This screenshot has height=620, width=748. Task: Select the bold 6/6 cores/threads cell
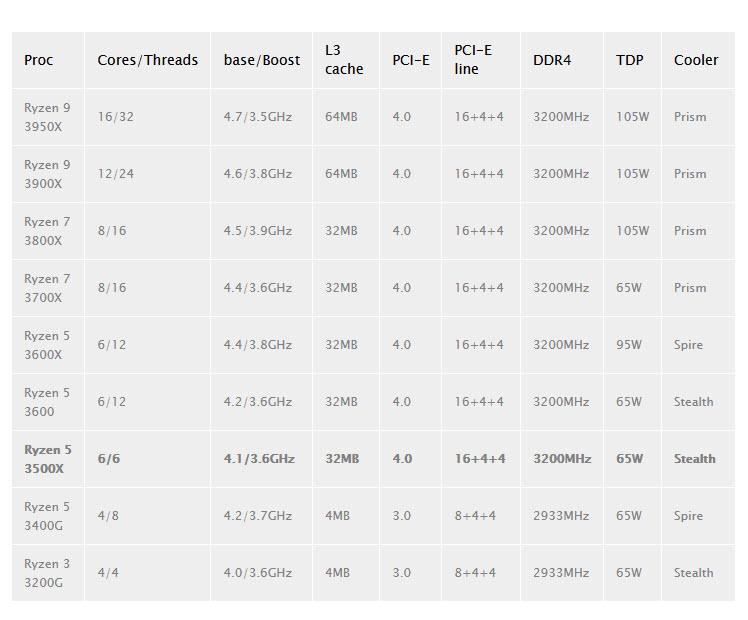click(x=108, y=459)
